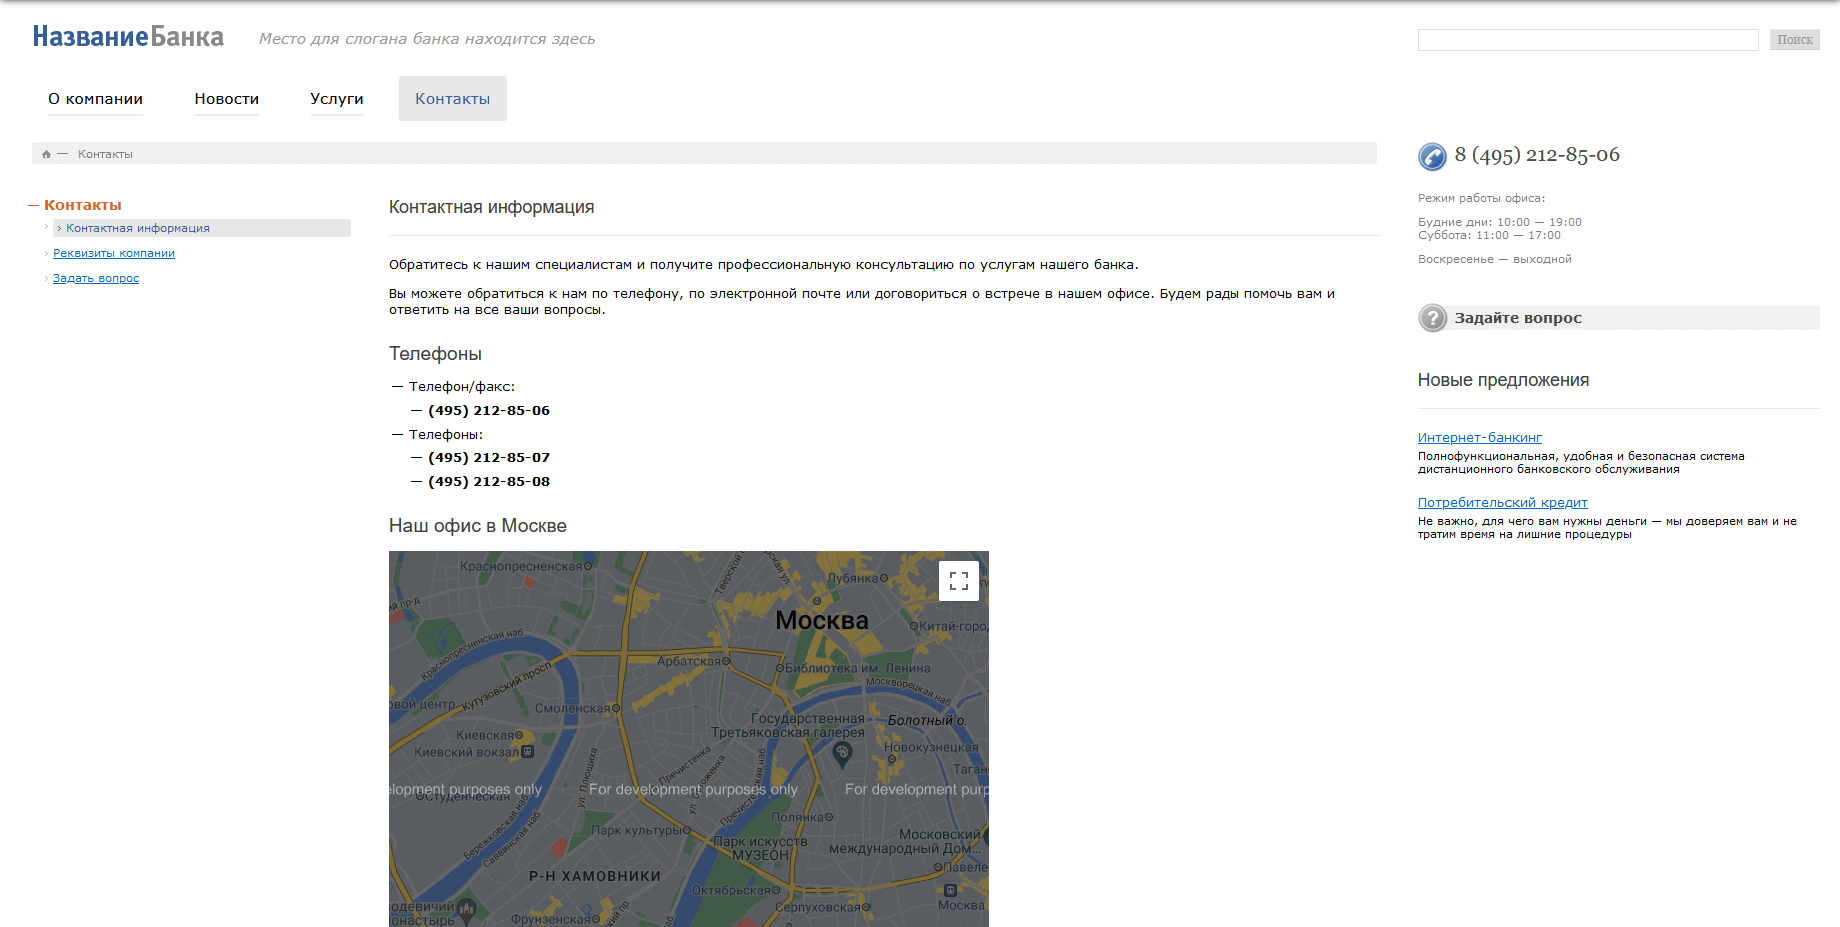Screen dimensions: 1840x927
Task: Click the Novodevichy monastery map marker
Action: click(466, 909)
